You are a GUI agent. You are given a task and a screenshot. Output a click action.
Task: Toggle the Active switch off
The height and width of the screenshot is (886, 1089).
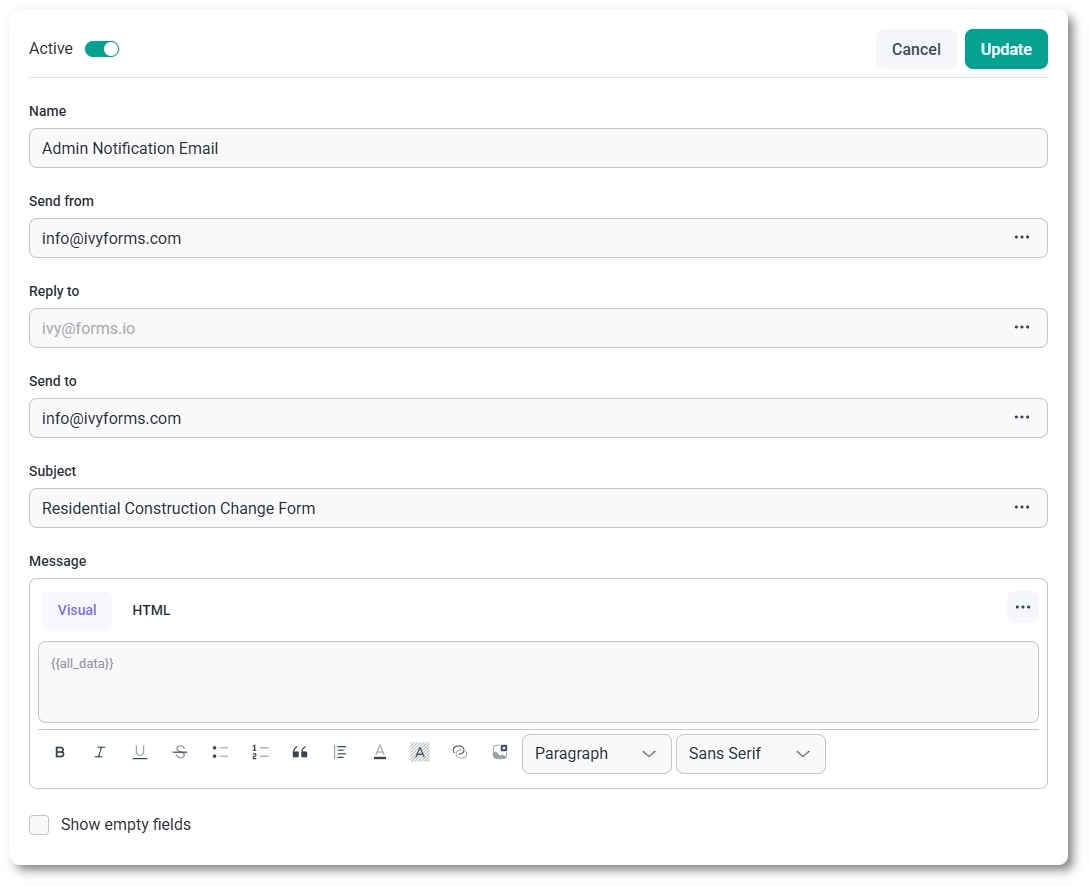tap(101, 47)
